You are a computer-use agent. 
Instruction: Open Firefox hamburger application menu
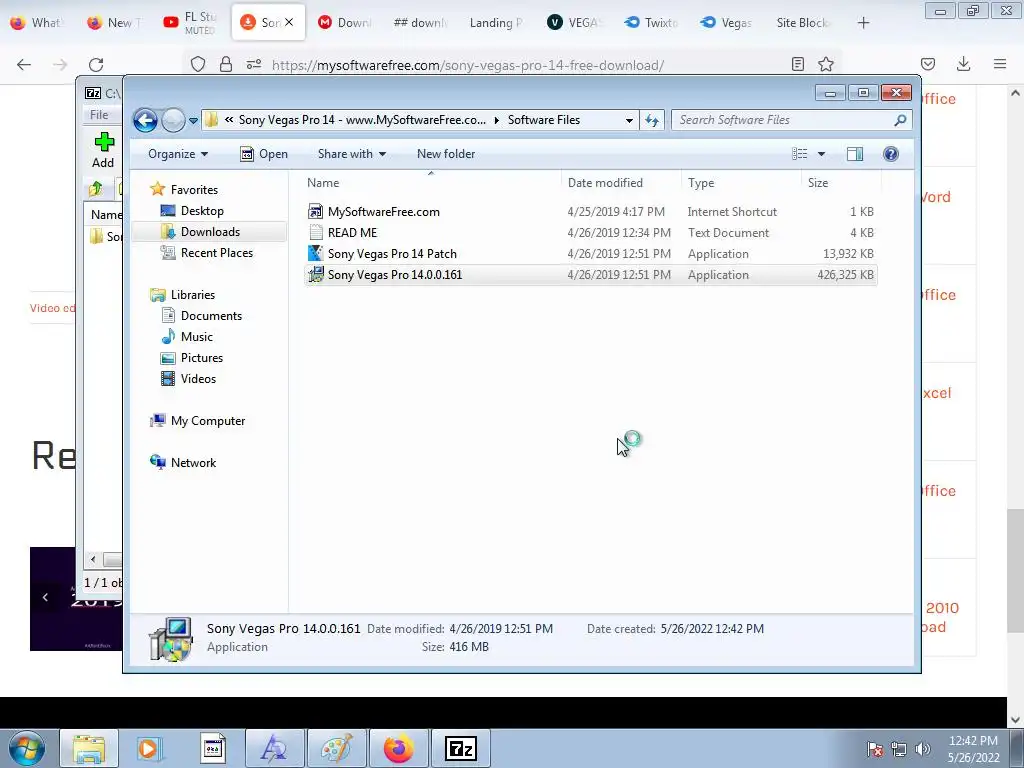(1000, 64)
